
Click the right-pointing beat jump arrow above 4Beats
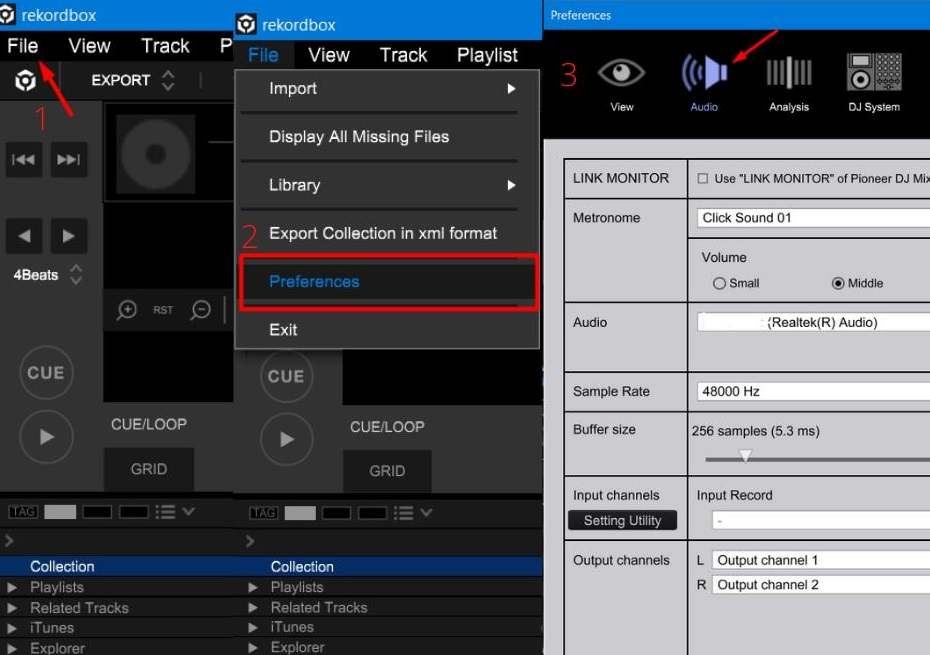point(69,236)
